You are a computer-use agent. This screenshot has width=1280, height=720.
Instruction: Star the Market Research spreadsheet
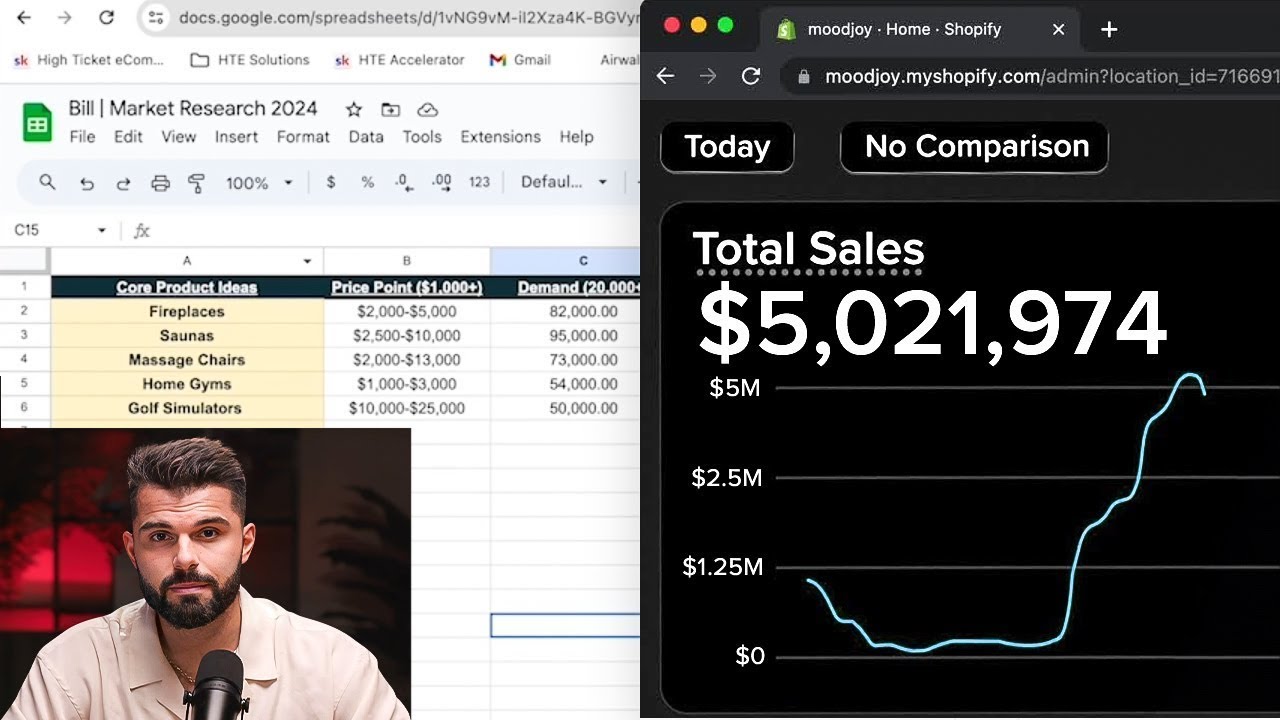point(352,110)
